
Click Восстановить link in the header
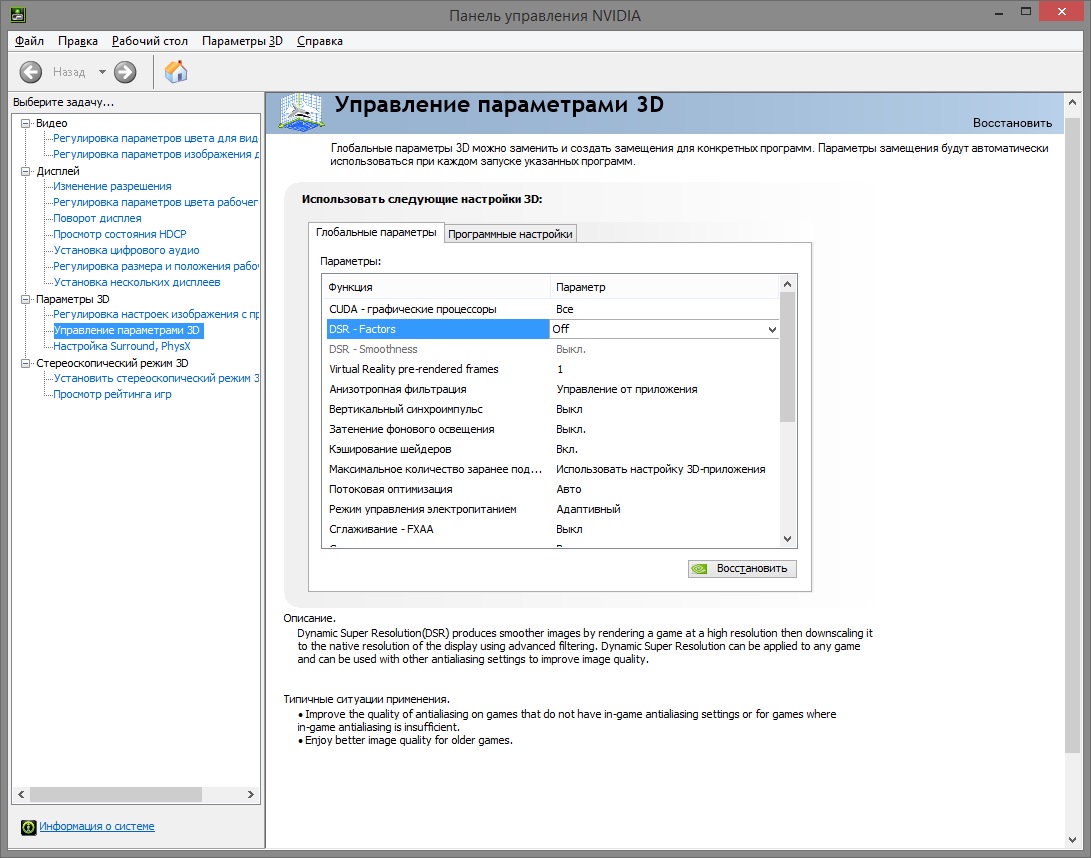coord(1012,123)
